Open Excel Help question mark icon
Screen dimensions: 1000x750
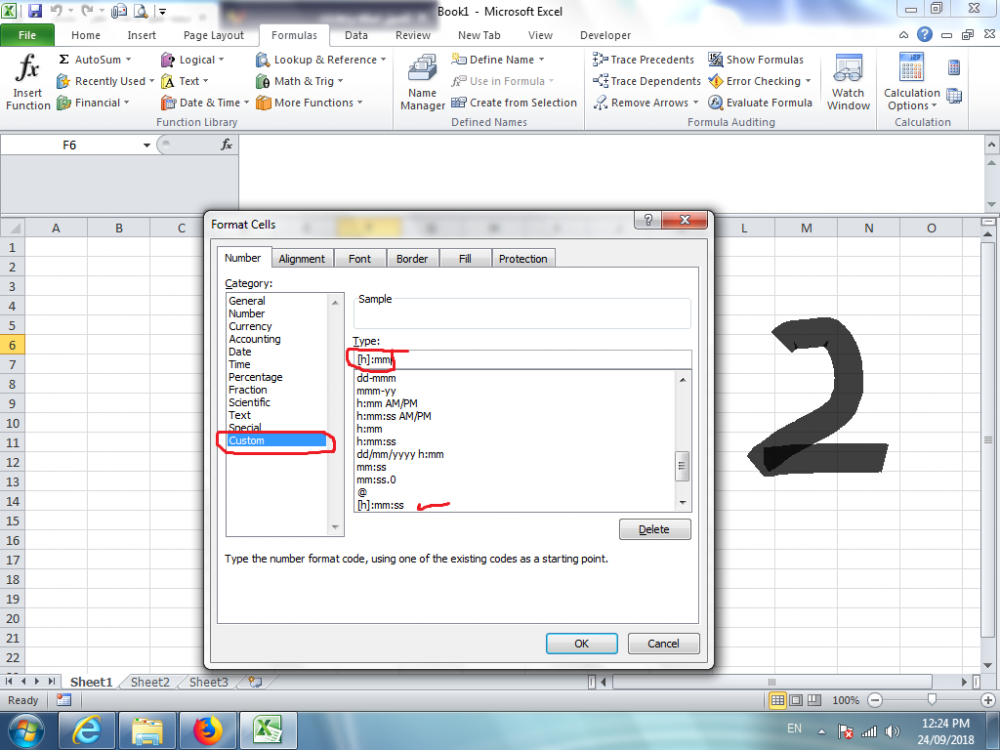pos(924,34)
